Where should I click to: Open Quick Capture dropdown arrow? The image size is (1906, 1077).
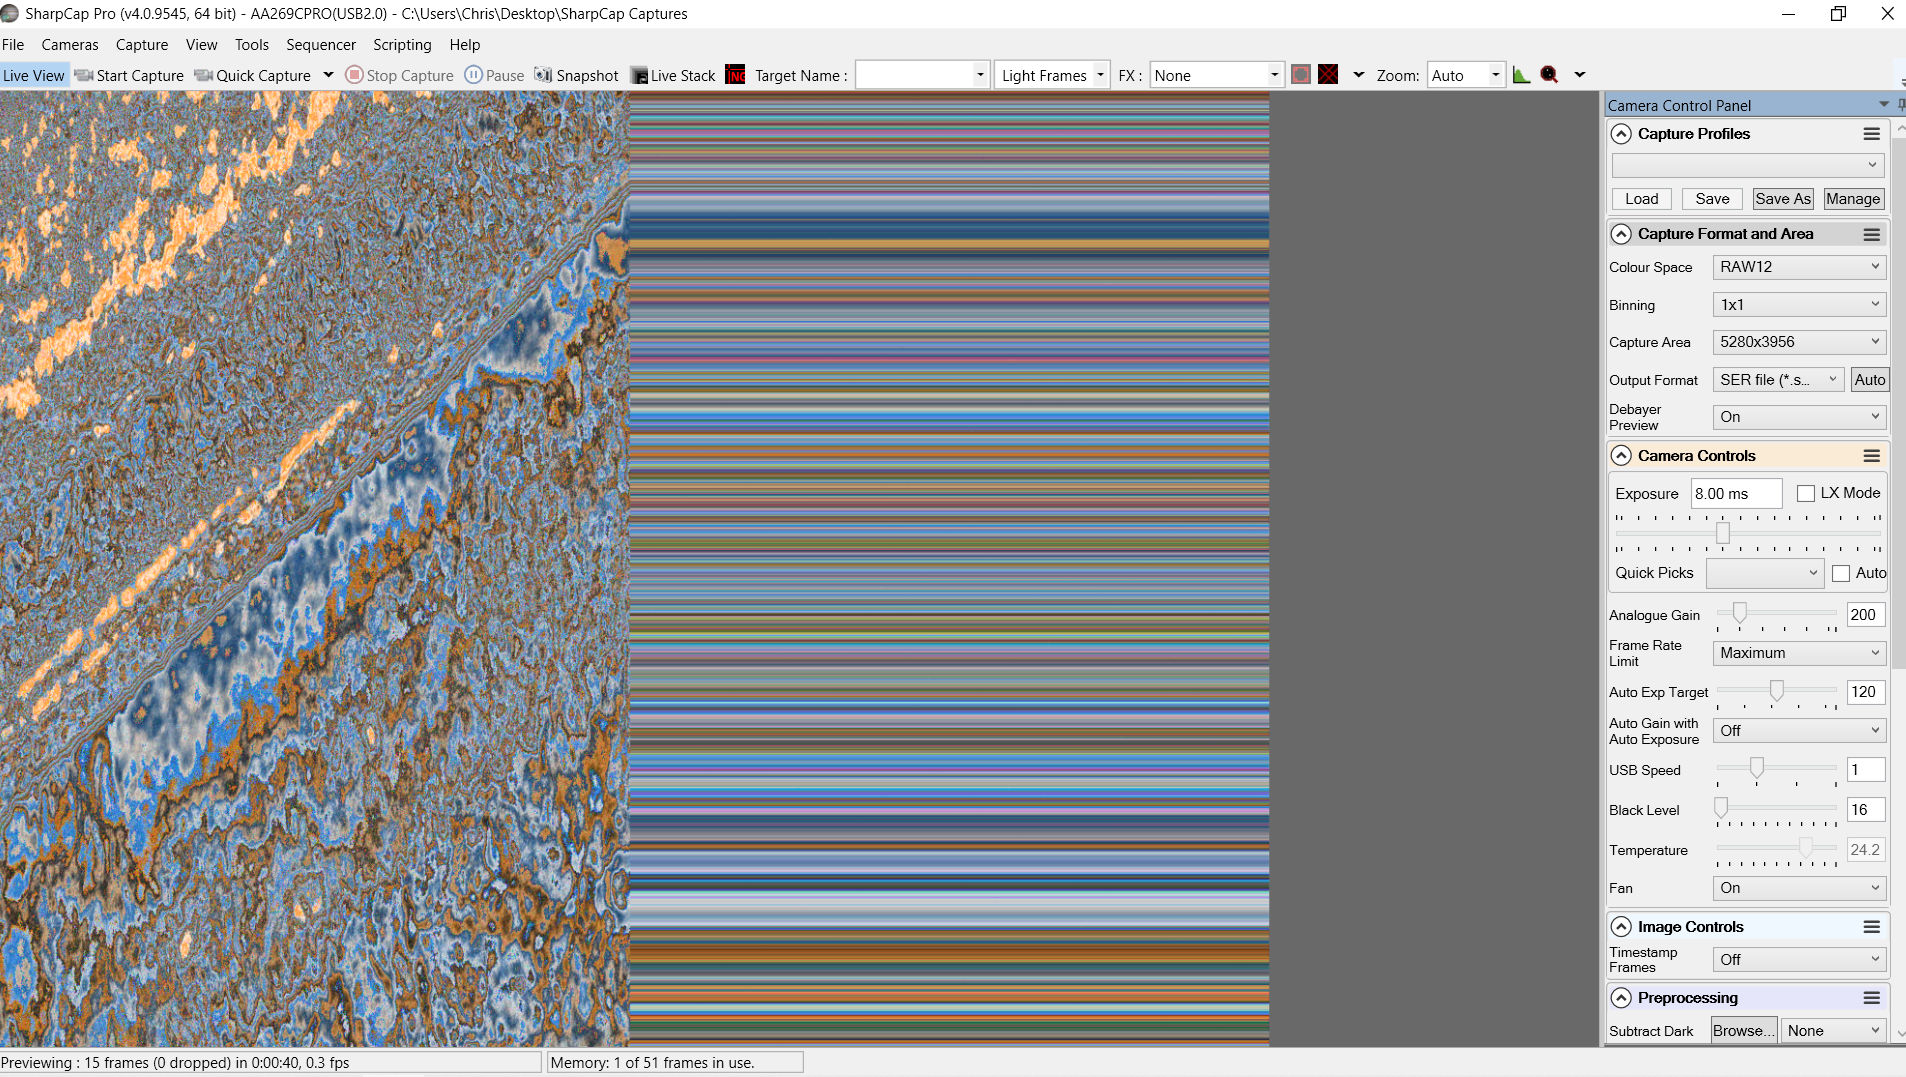[x=328, y=75]
